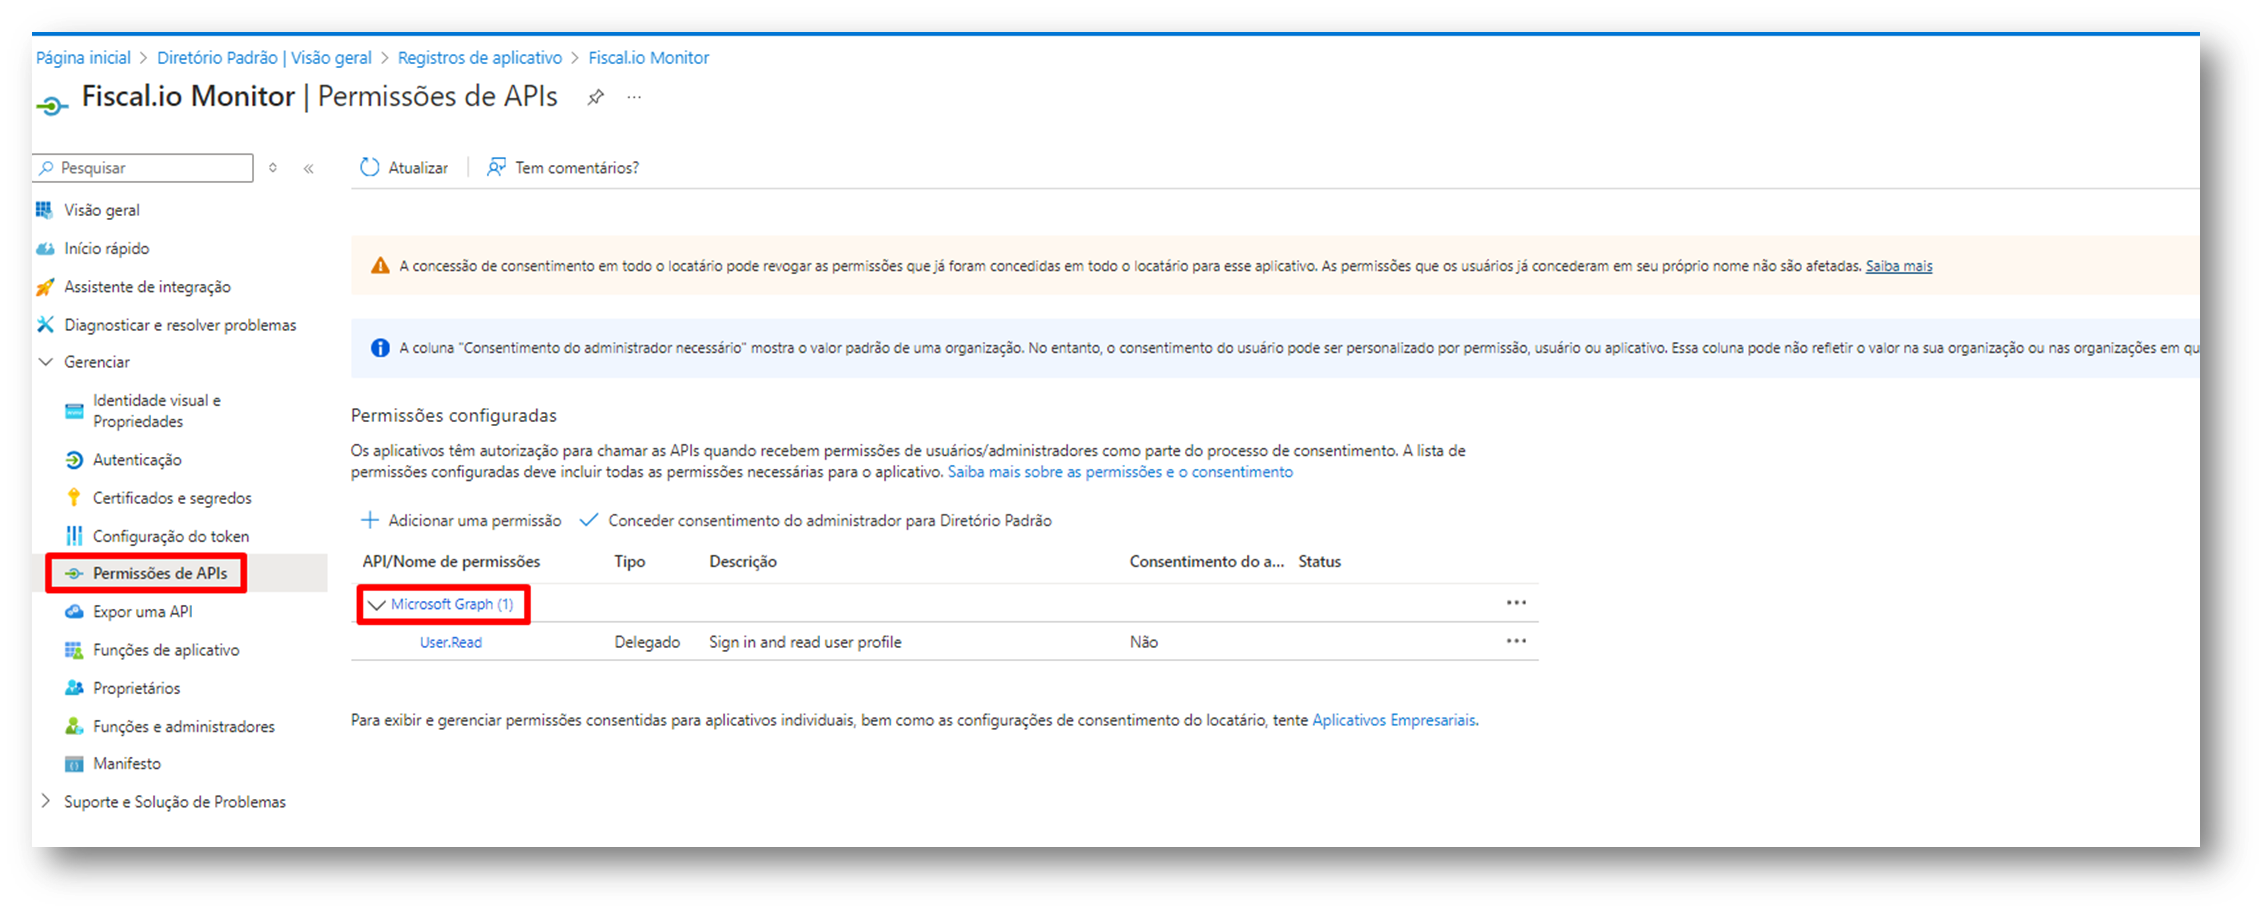Click Tem comentários? button label
The image size is (2265, 912).
[x=577, y=168]
